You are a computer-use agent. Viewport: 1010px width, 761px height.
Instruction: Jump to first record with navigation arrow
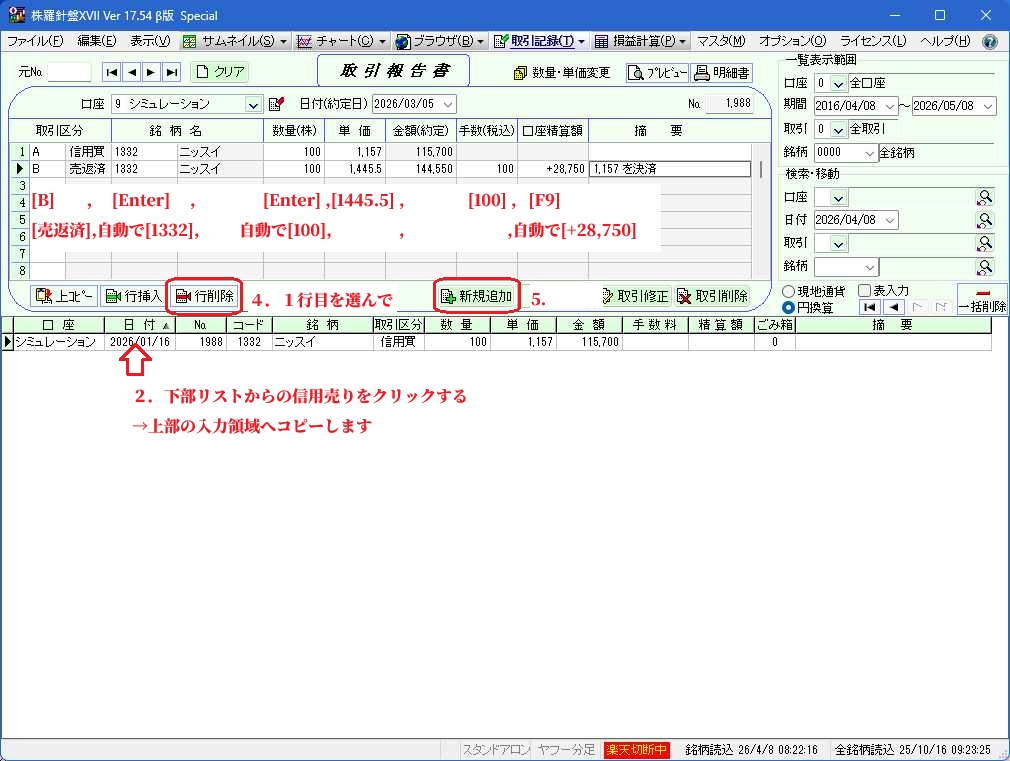pyautogui.click(x=112, y=72)
